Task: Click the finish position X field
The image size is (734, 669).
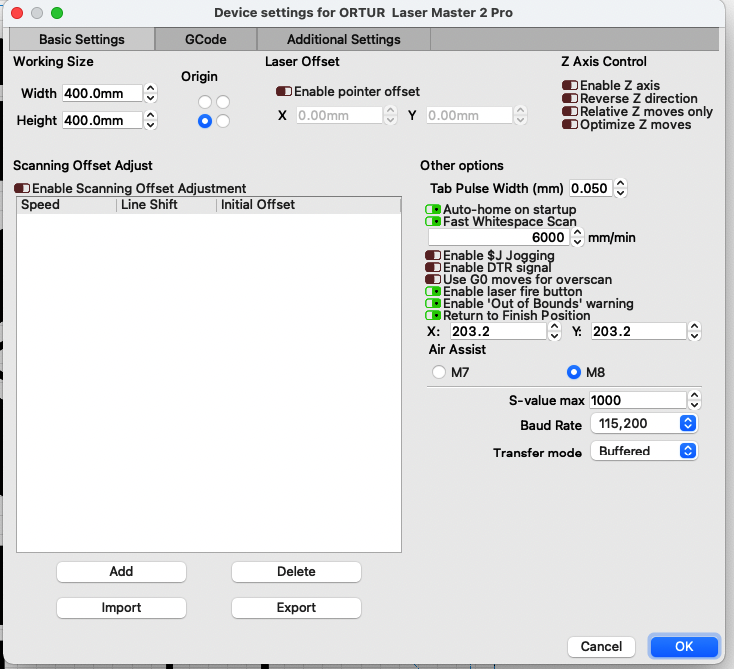Action: click(498, 331)
